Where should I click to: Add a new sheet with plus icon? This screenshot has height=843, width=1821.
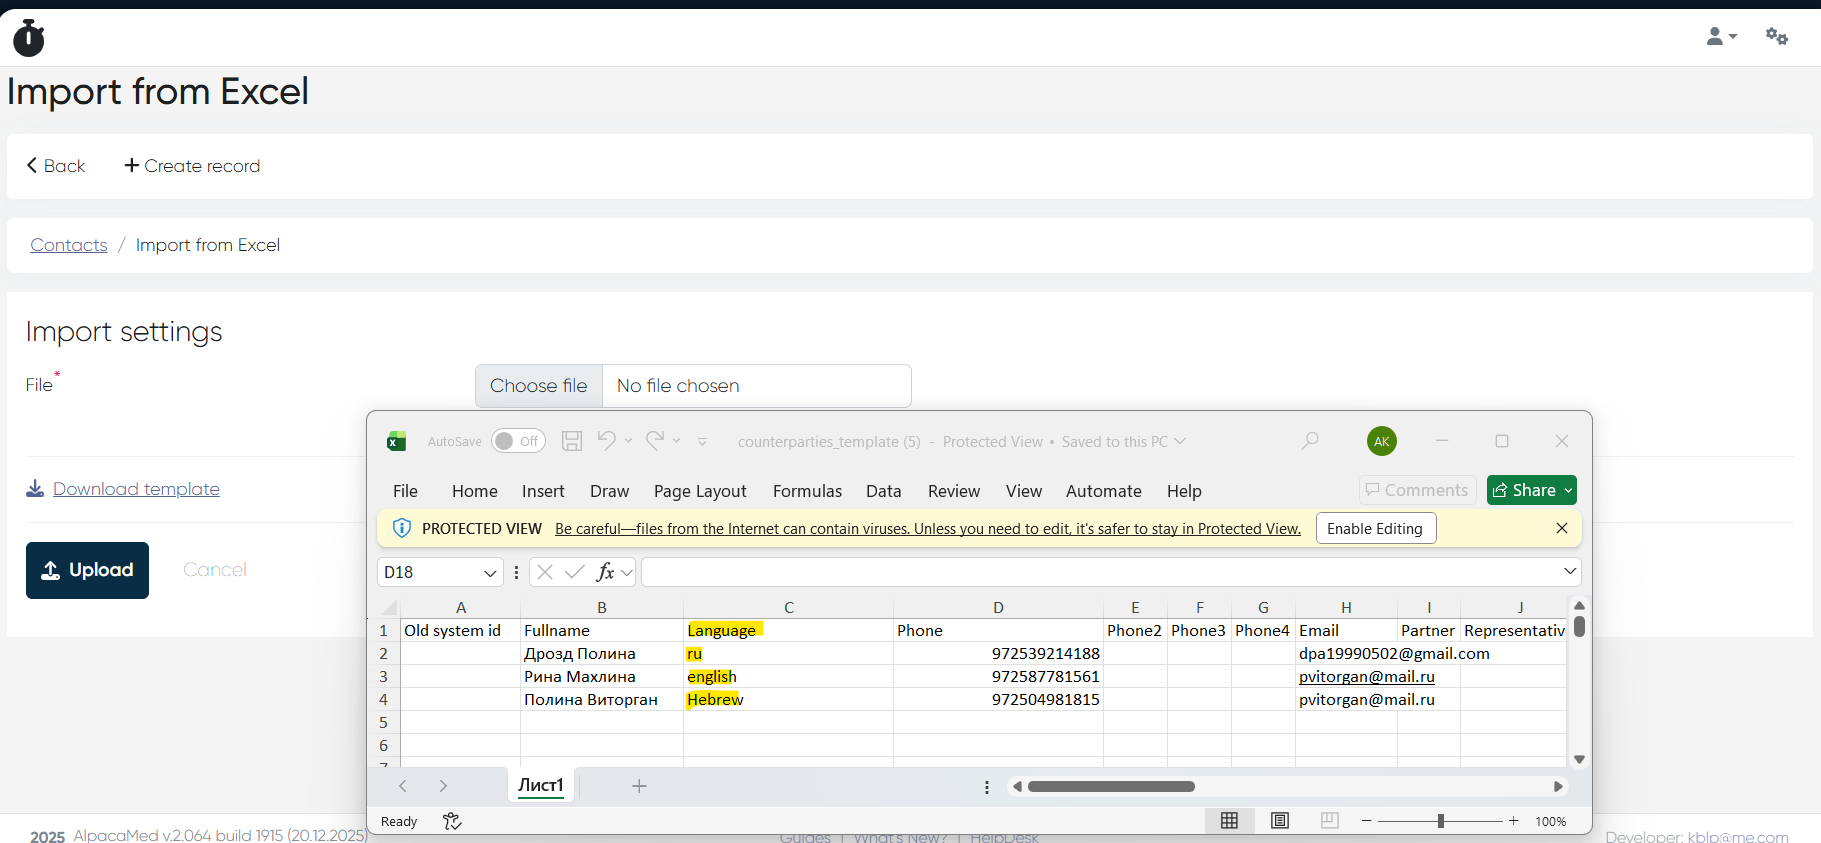(x=639, y=786)
